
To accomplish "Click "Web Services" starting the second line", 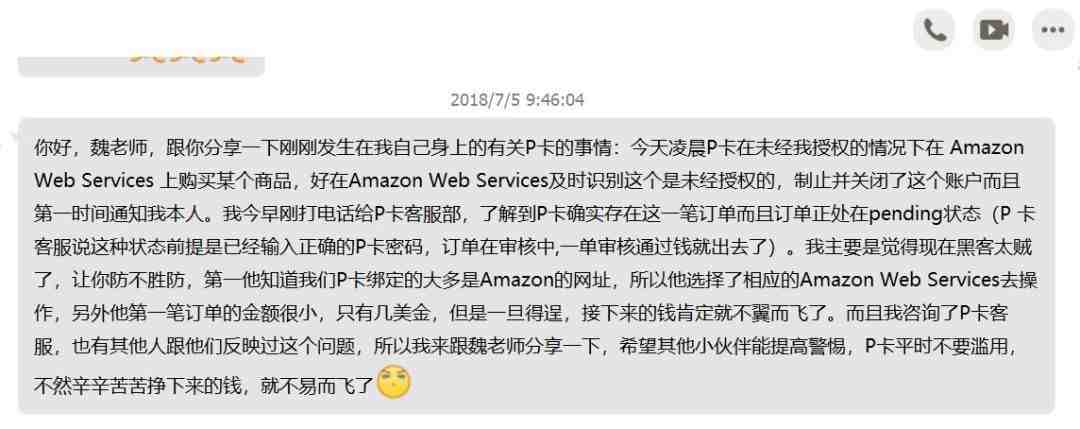I will click(94, 180).
